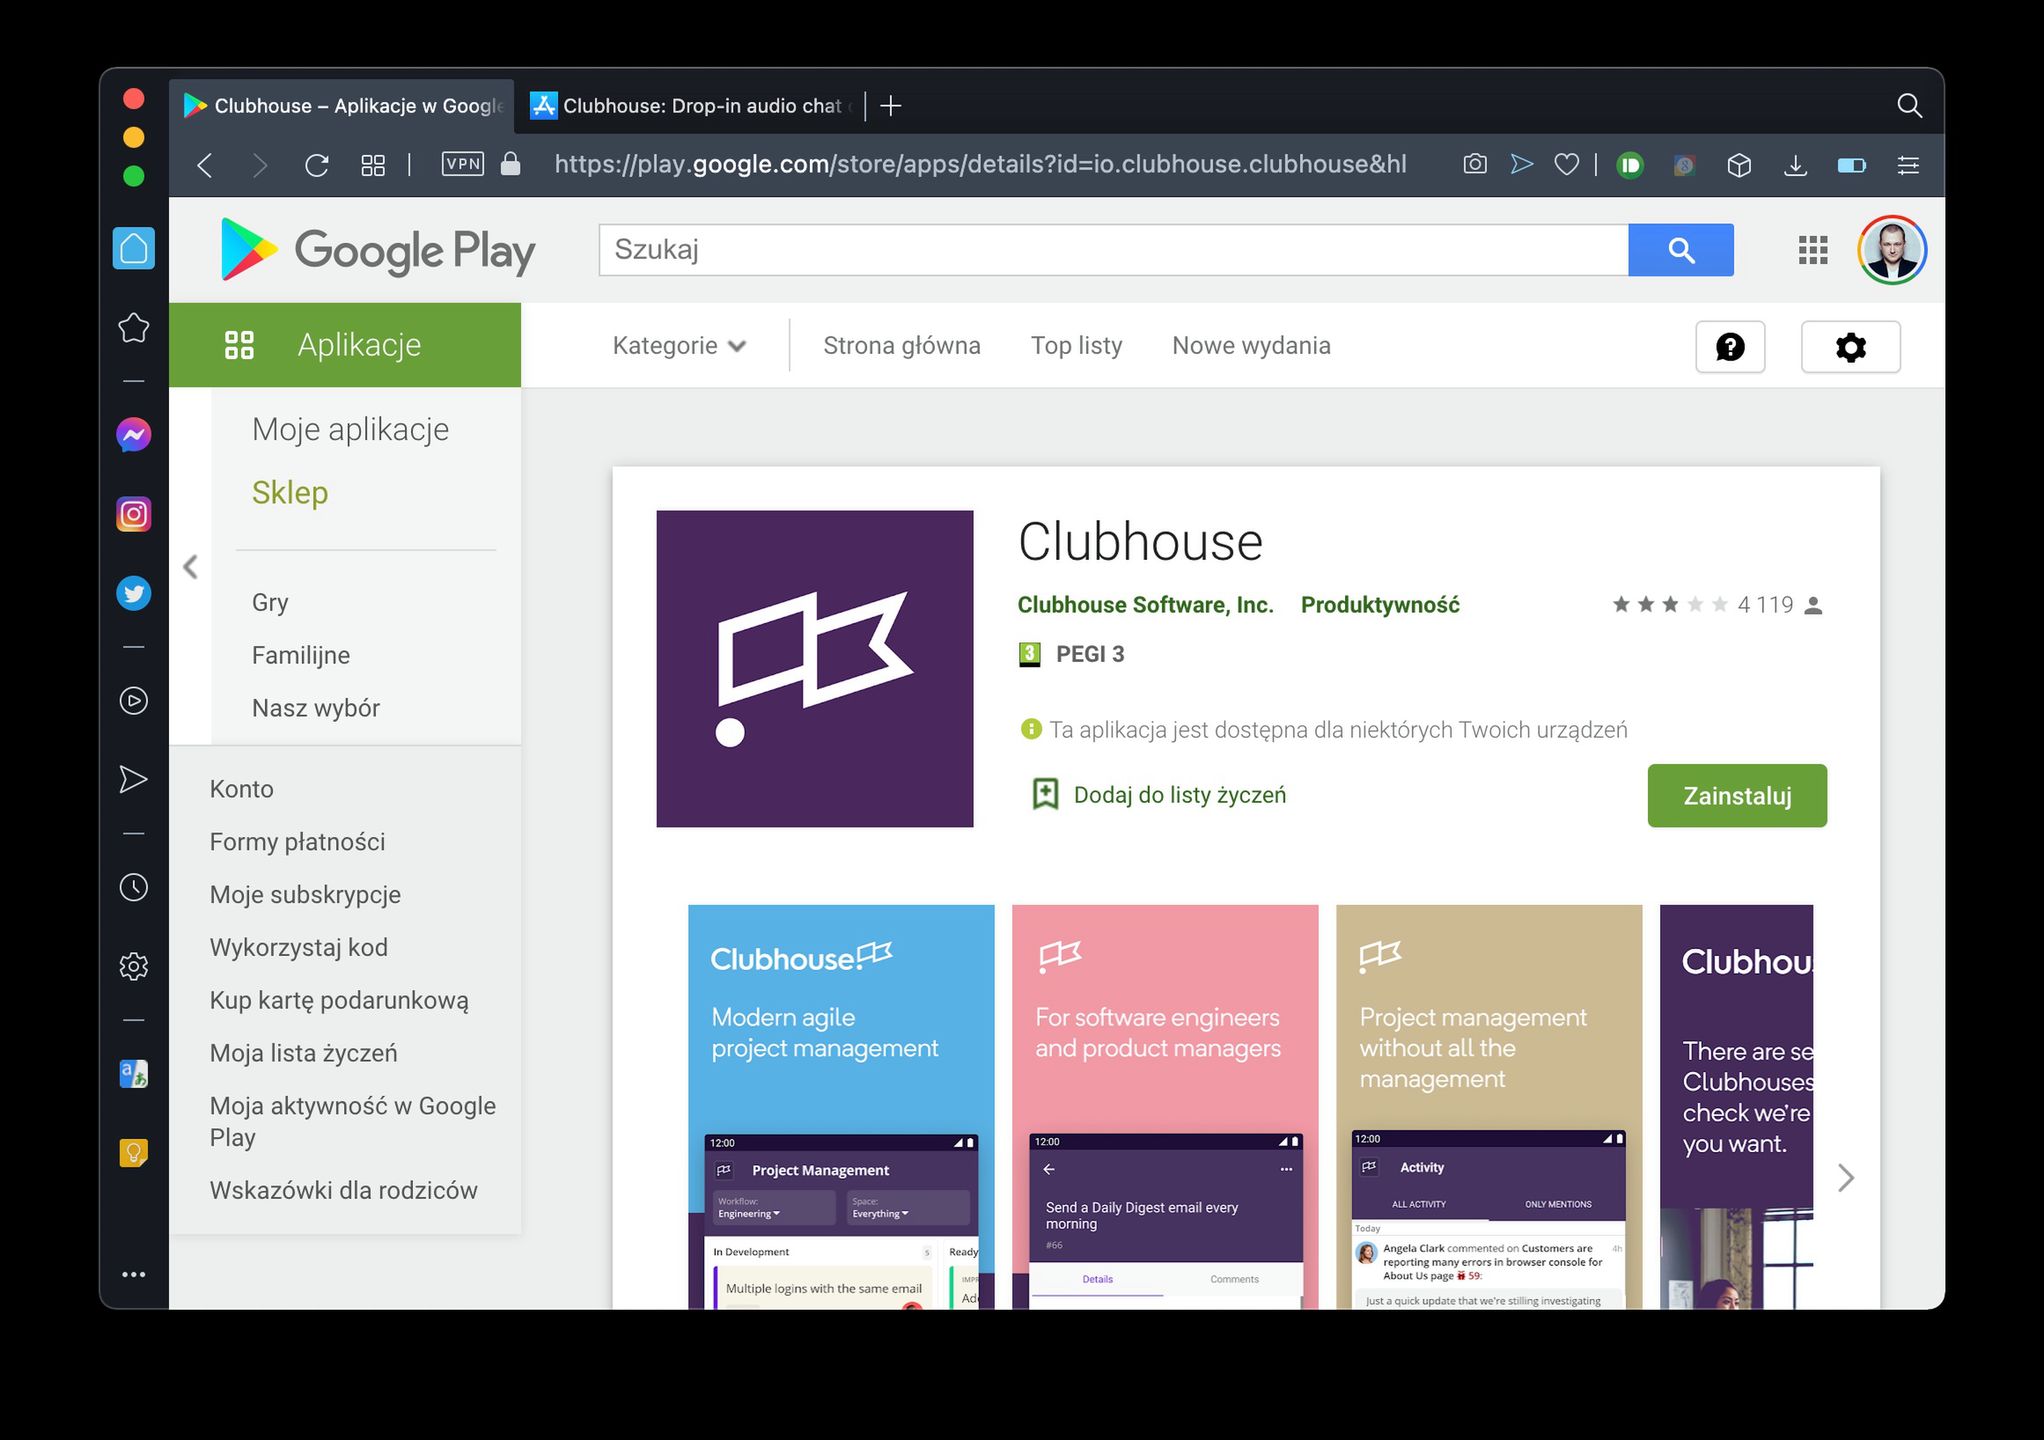Open Messenger in the Opera sidebar
Screen dimensions: 2044x1440
pyautogui.click(x=134, y=435)
